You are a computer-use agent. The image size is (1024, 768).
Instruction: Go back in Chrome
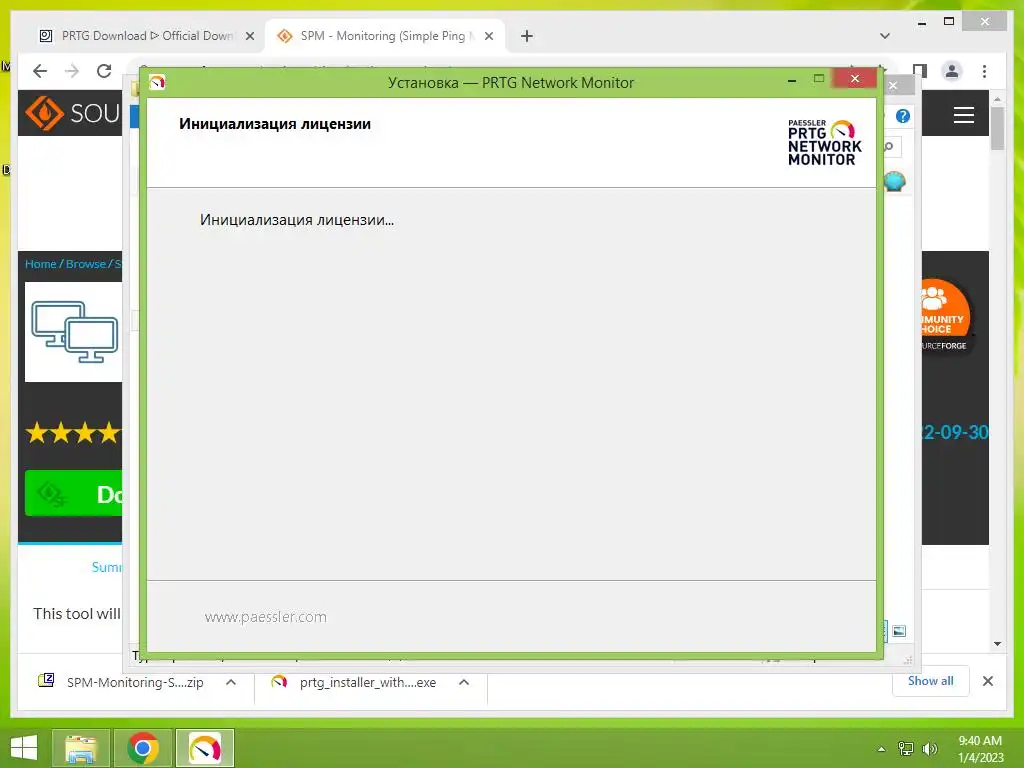click(x=40, y=71)
